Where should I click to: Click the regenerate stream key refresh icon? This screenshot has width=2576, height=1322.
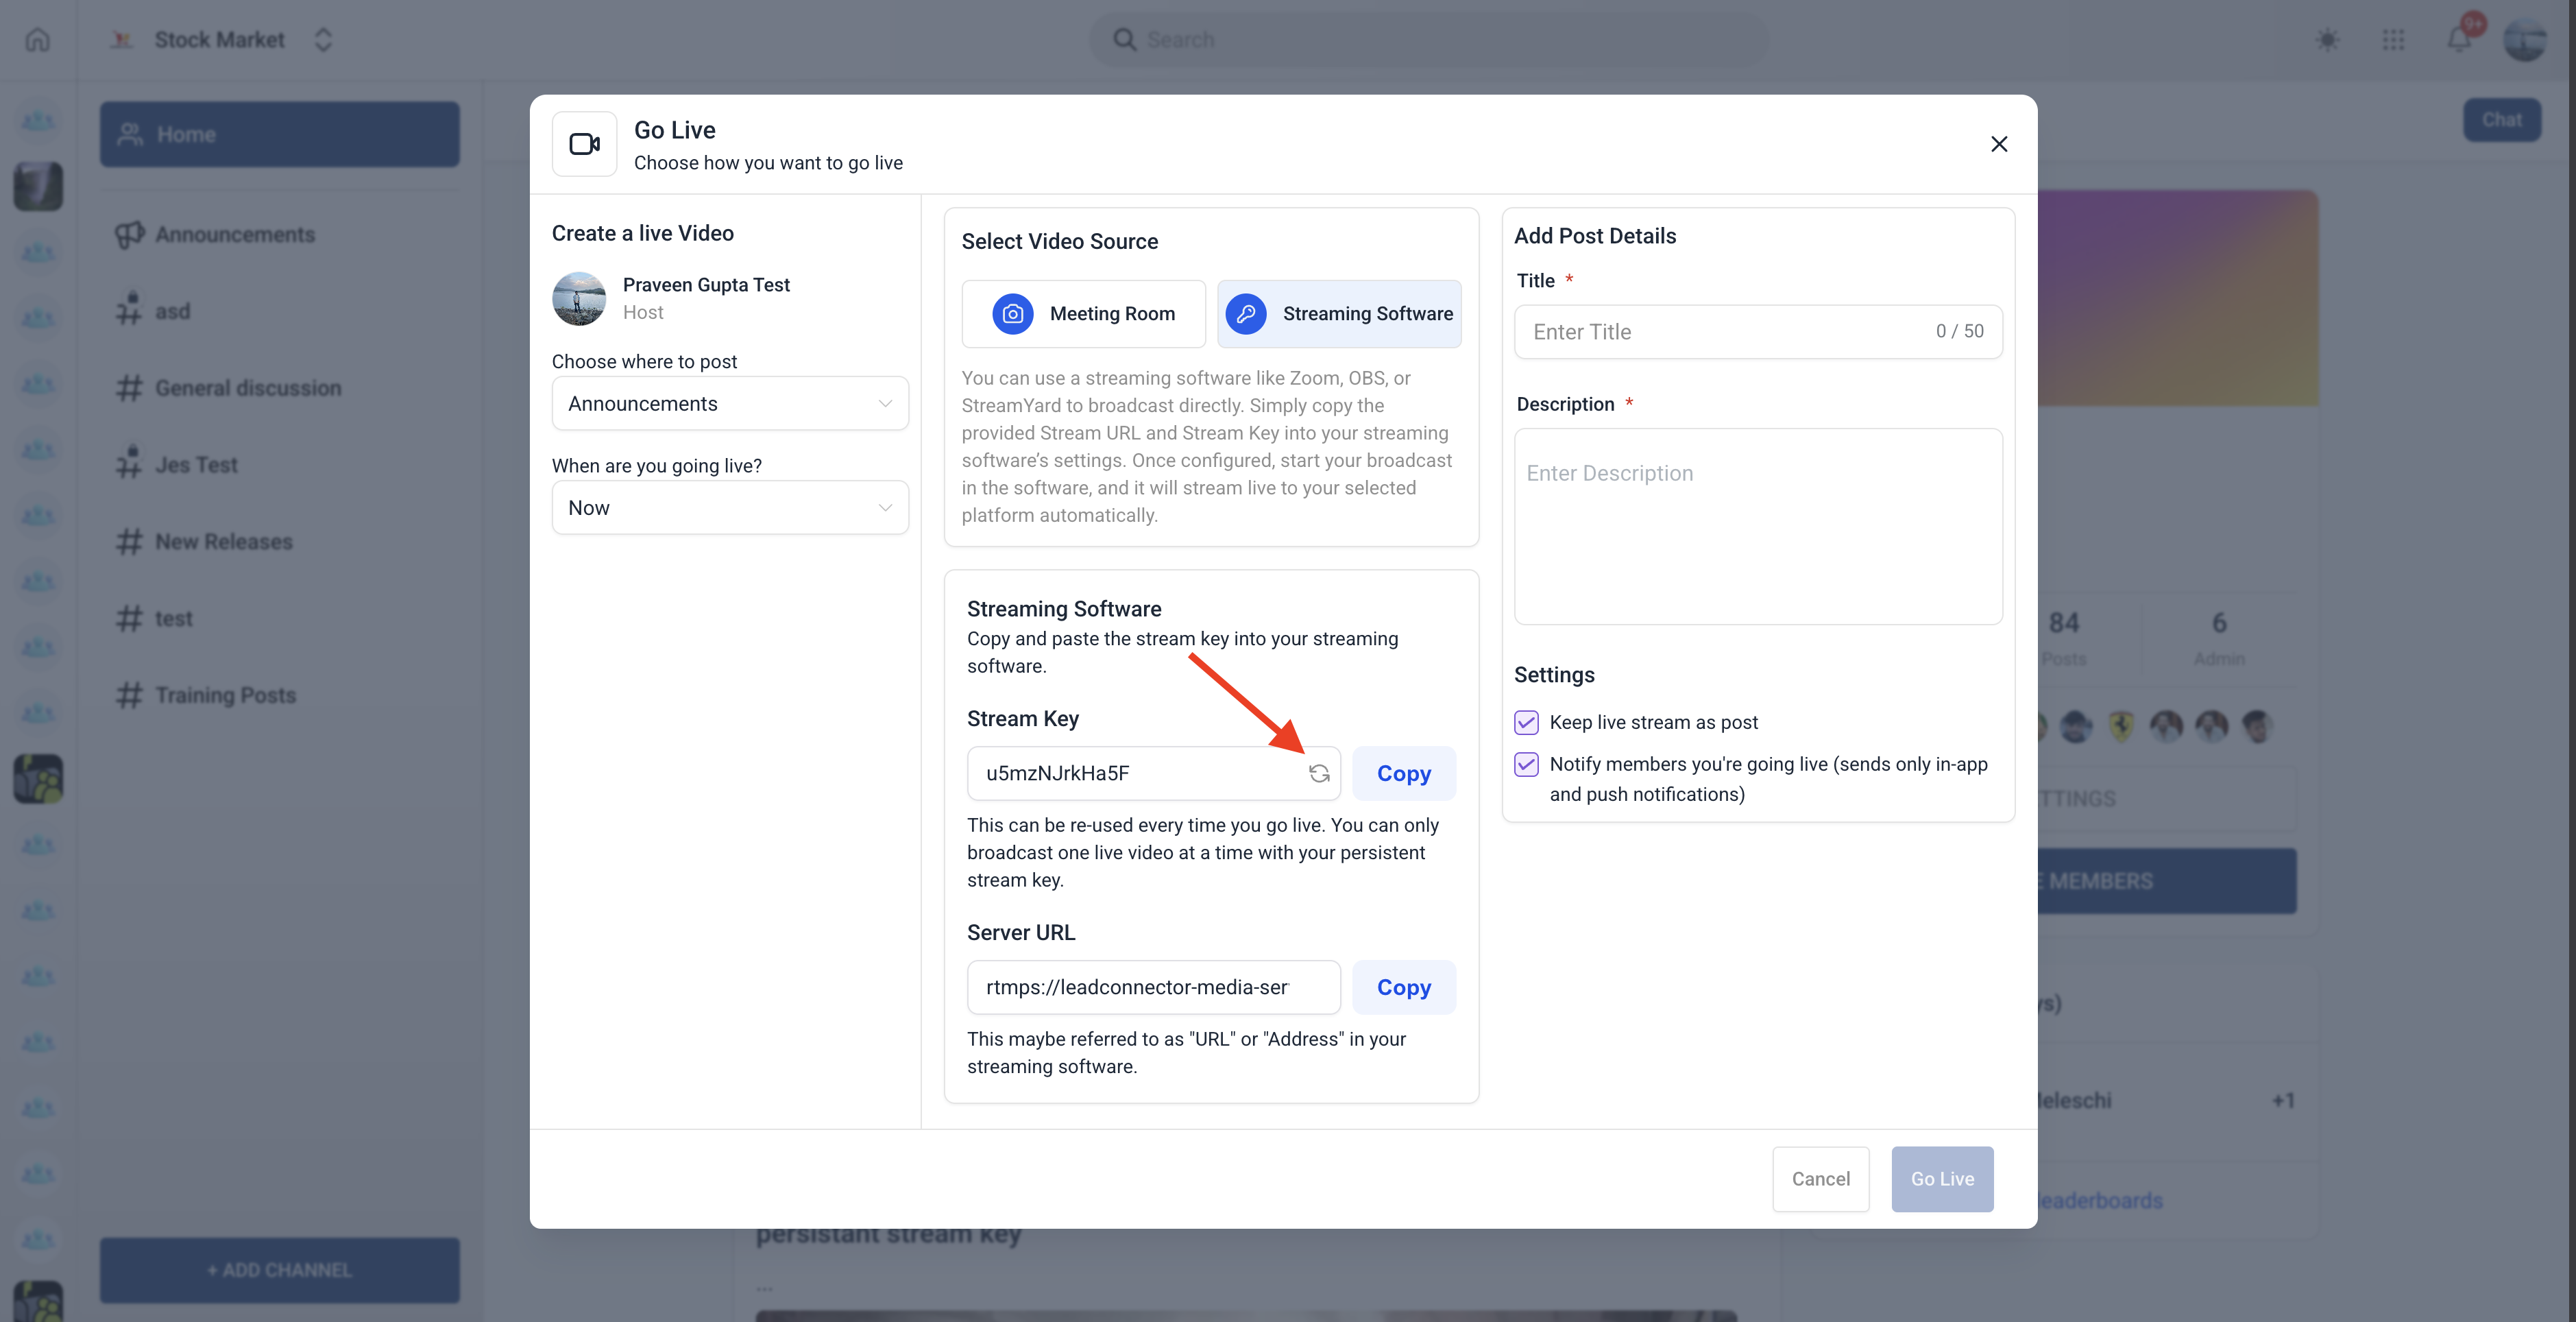tap(1319, 773)
